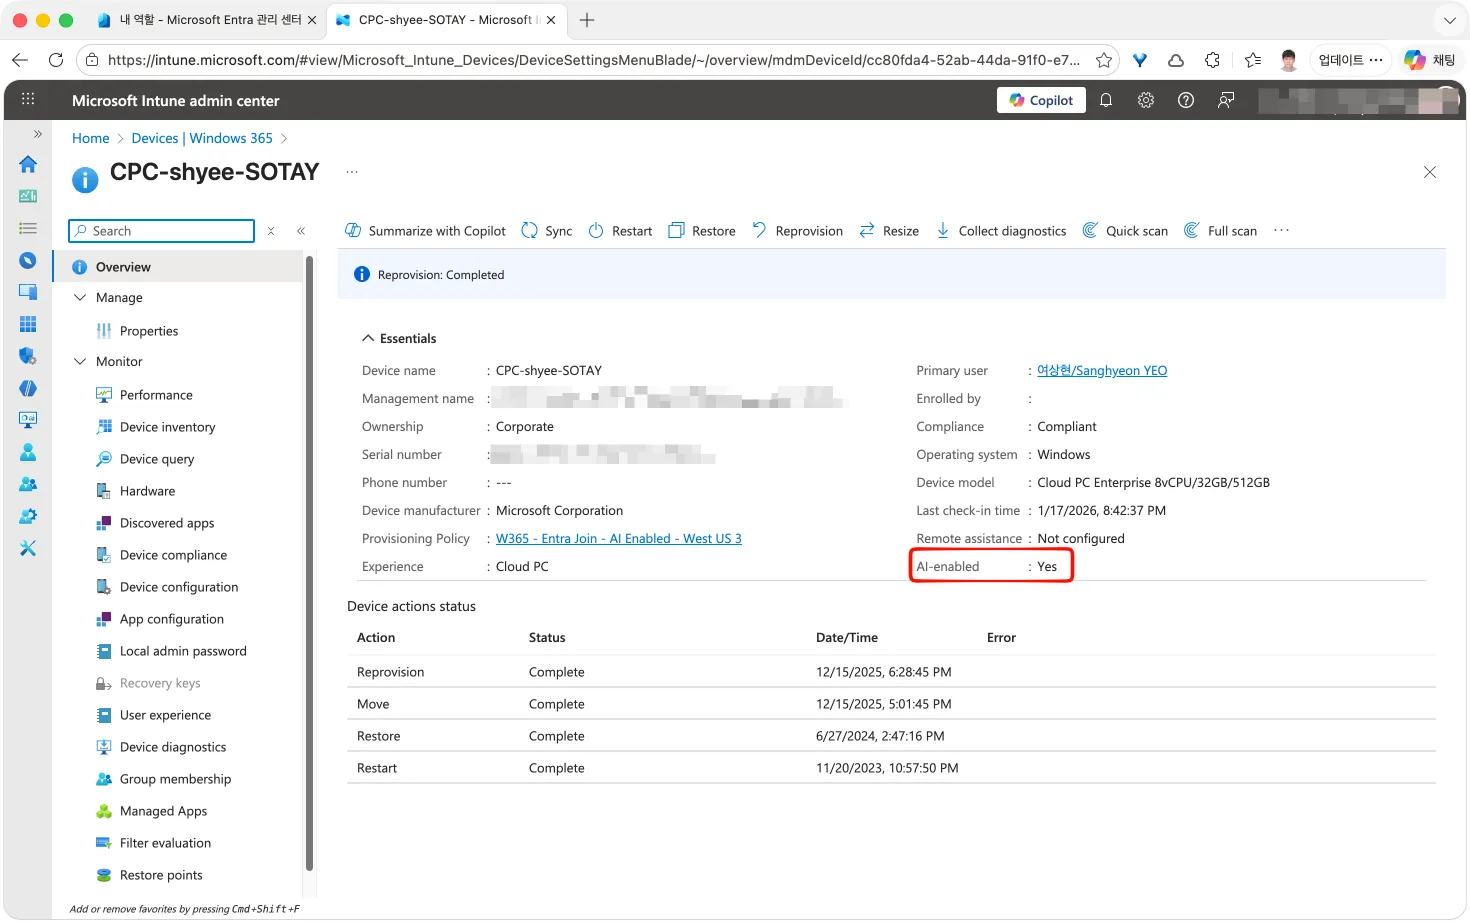This screenshot has height=923, width=1470.
Task: Collapse the Essentials section
Action: tap(368, 339)
